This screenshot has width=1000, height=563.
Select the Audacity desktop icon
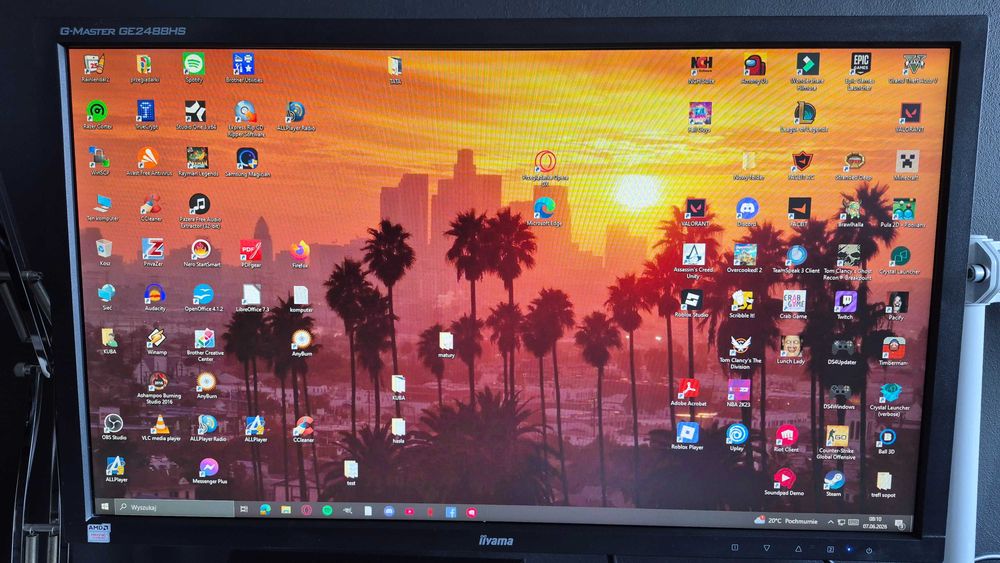[x=154, y=297]
